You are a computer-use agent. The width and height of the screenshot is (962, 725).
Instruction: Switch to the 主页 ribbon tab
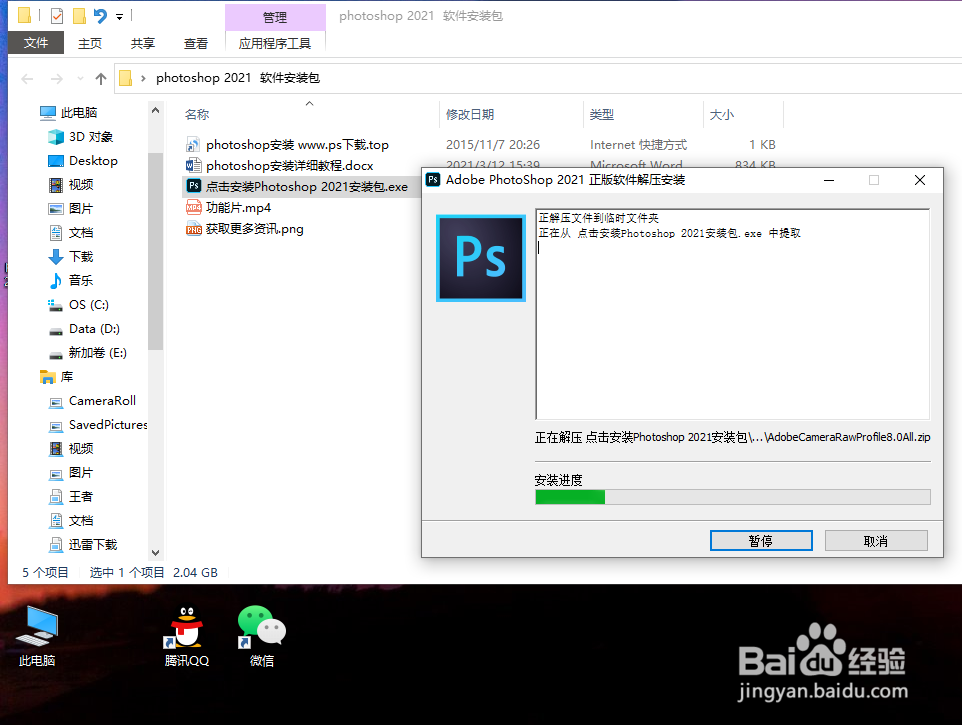click(90, 43)
